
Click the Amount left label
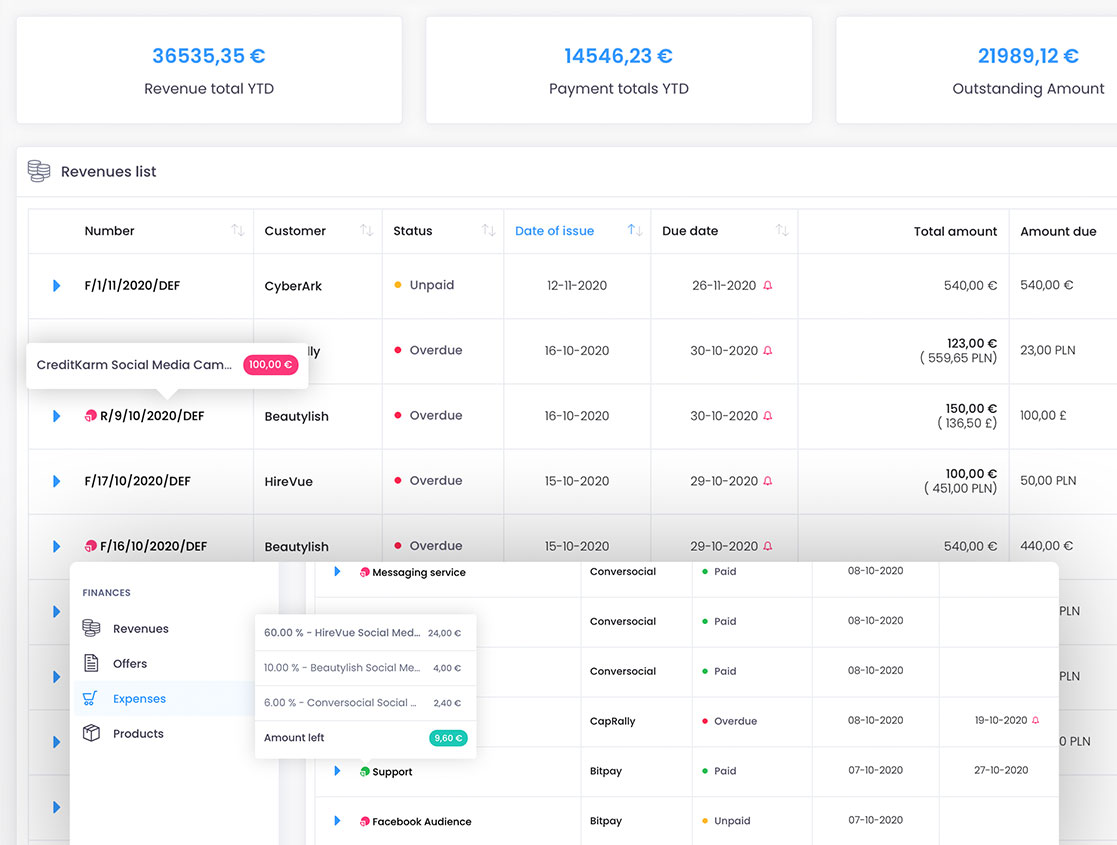tap(293, 737)
